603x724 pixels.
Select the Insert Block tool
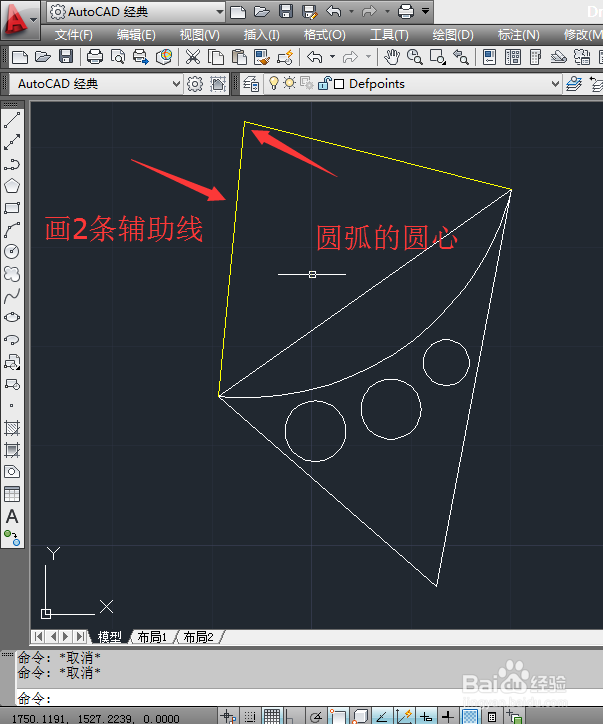tap(12, 362)
